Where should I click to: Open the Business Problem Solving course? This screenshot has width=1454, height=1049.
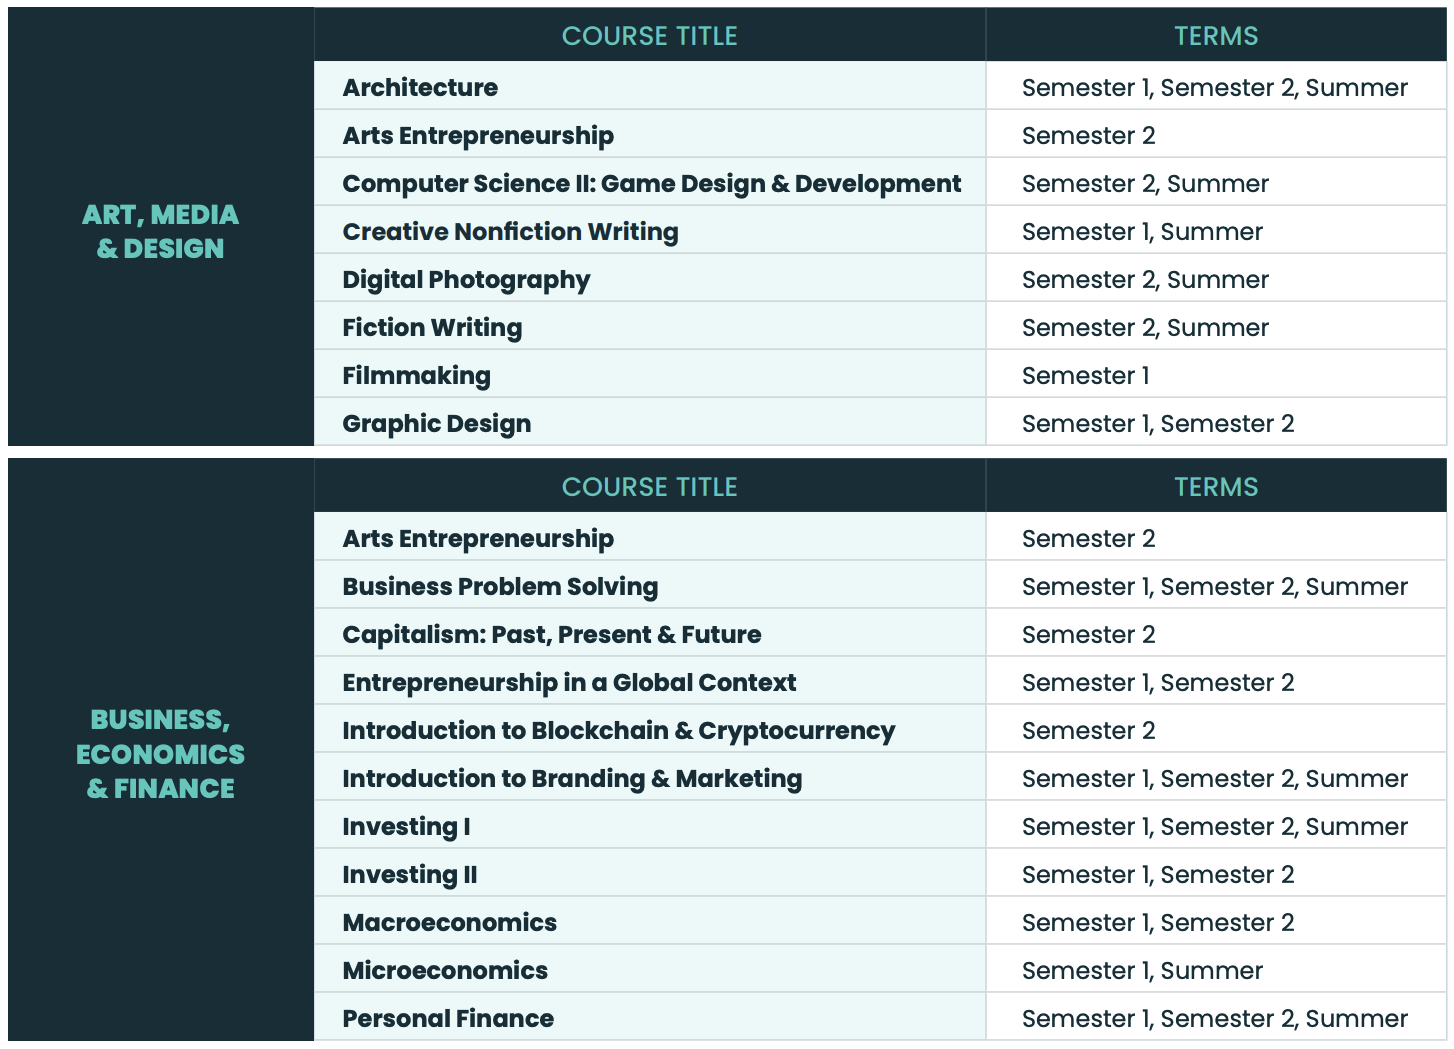[x=500, y=587]
